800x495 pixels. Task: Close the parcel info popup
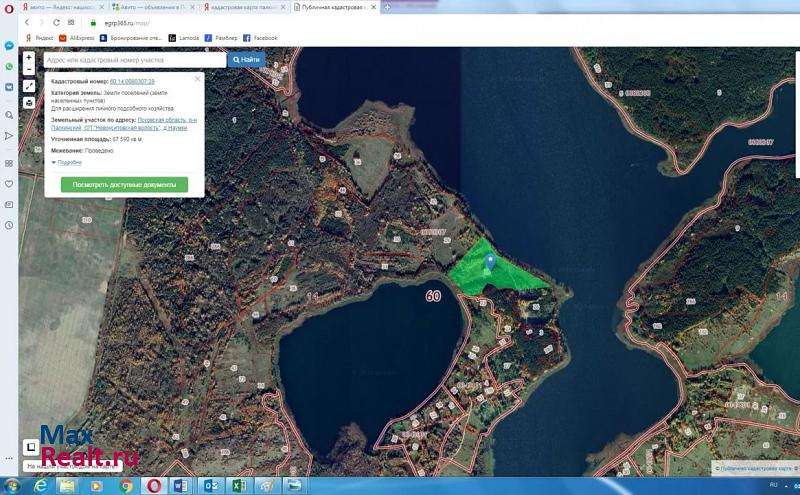click(x=198, y=77)
